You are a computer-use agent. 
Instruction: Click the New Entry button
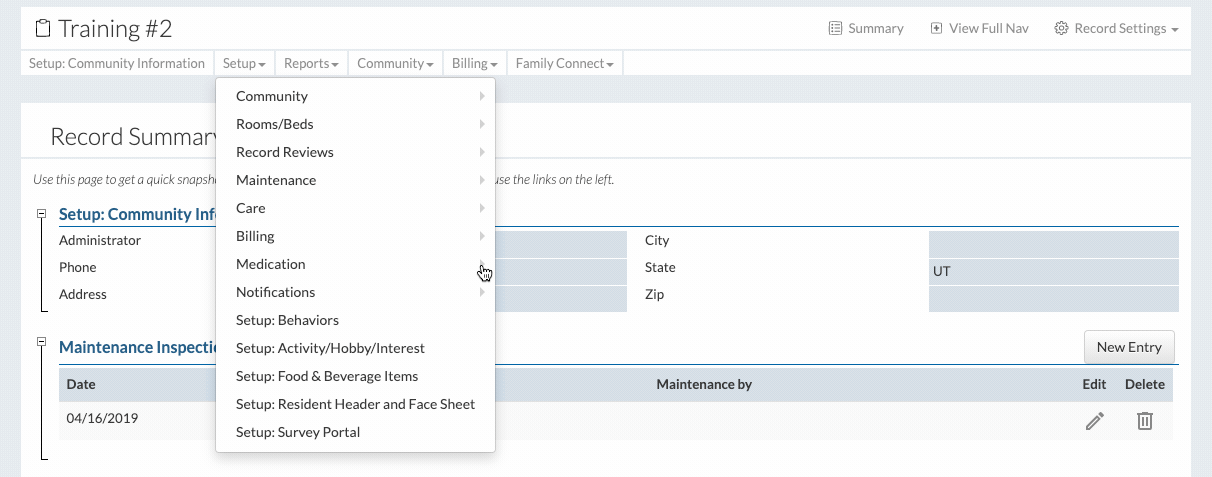coord(1128,347)
